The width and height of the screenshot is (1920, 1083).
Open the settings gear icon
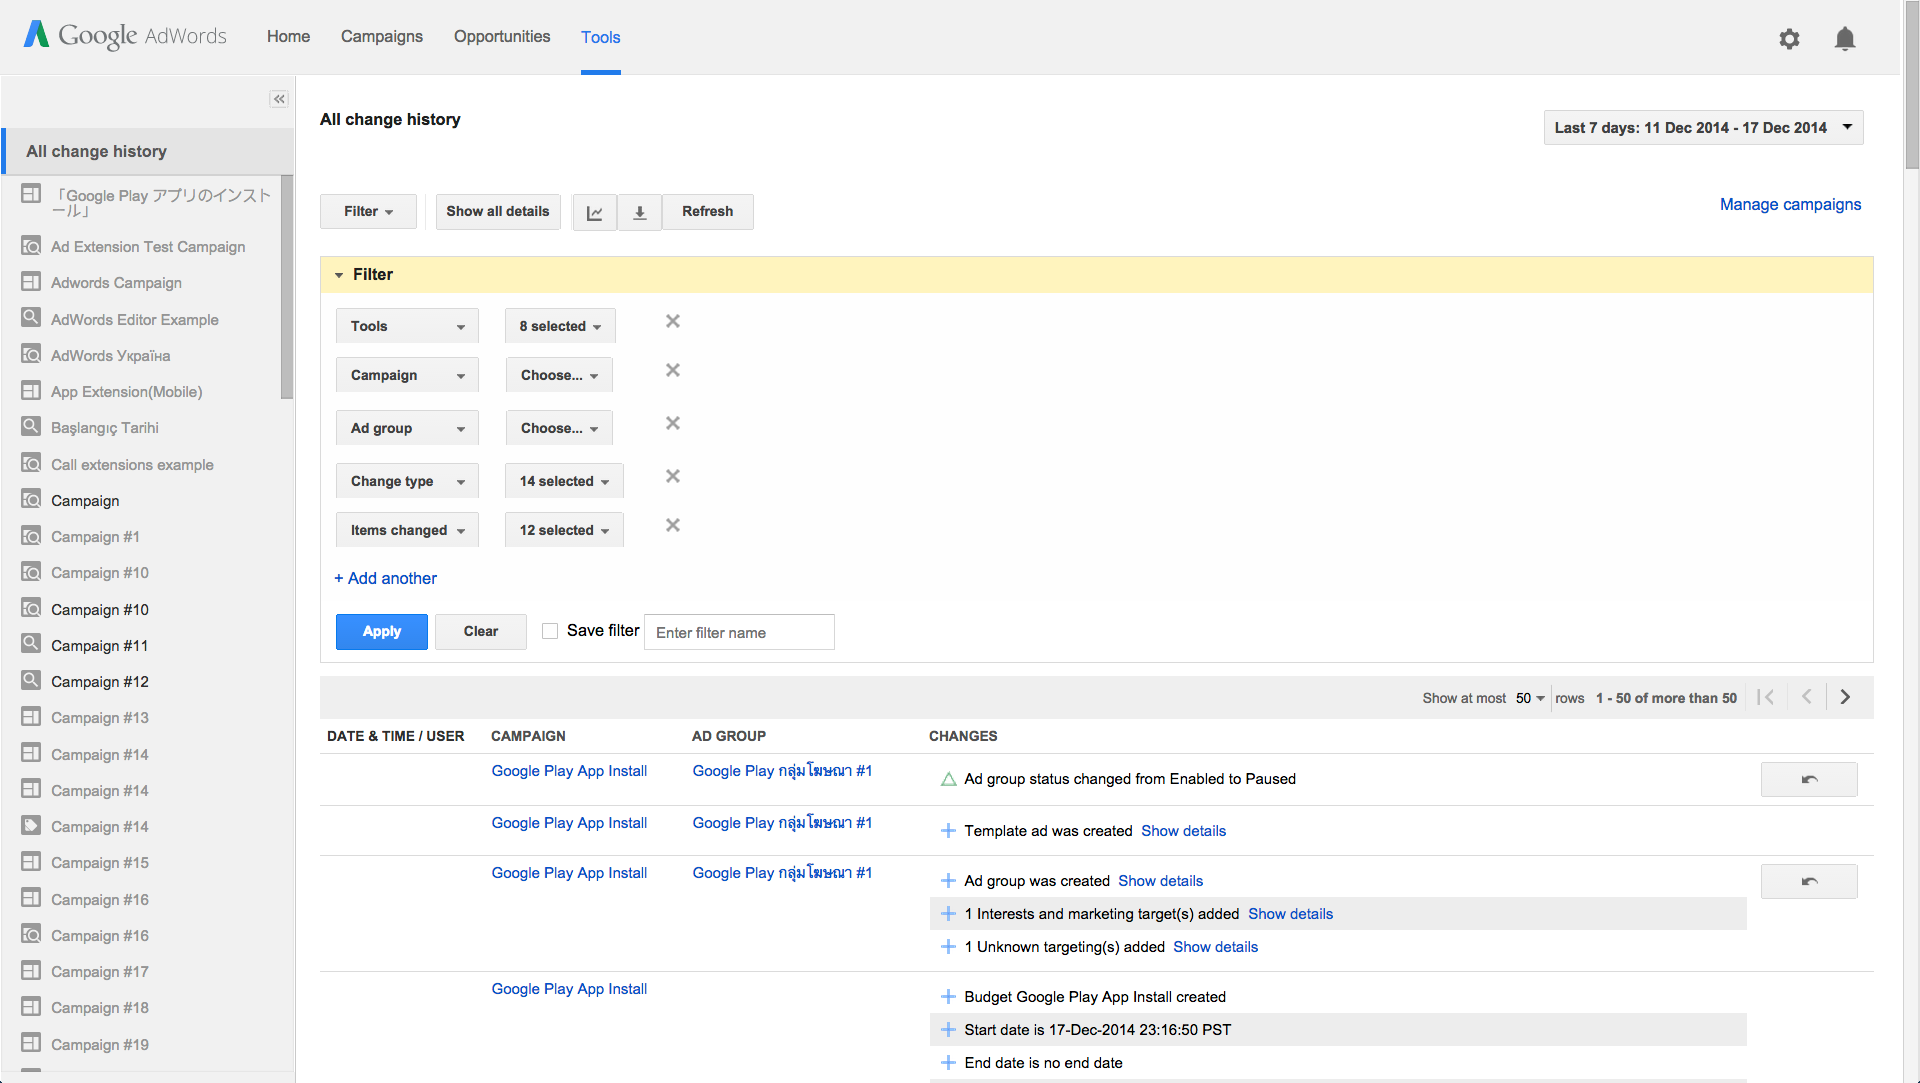pos(1789,39)
